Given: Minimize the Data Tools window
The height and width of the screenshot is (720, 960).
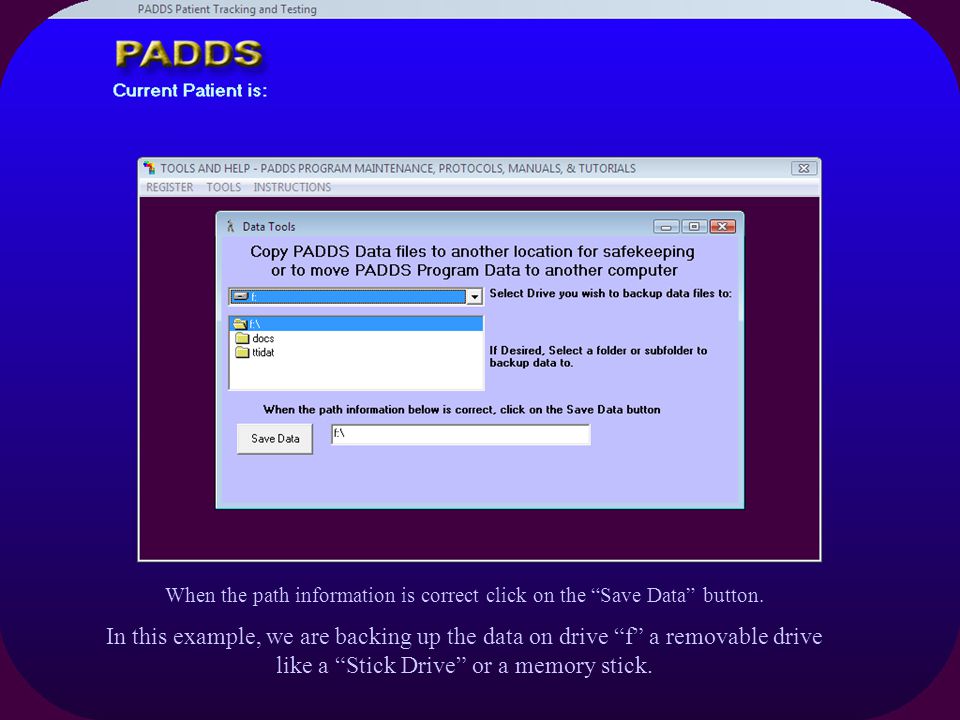Looking at the screenshot, I should coord(666,227).
